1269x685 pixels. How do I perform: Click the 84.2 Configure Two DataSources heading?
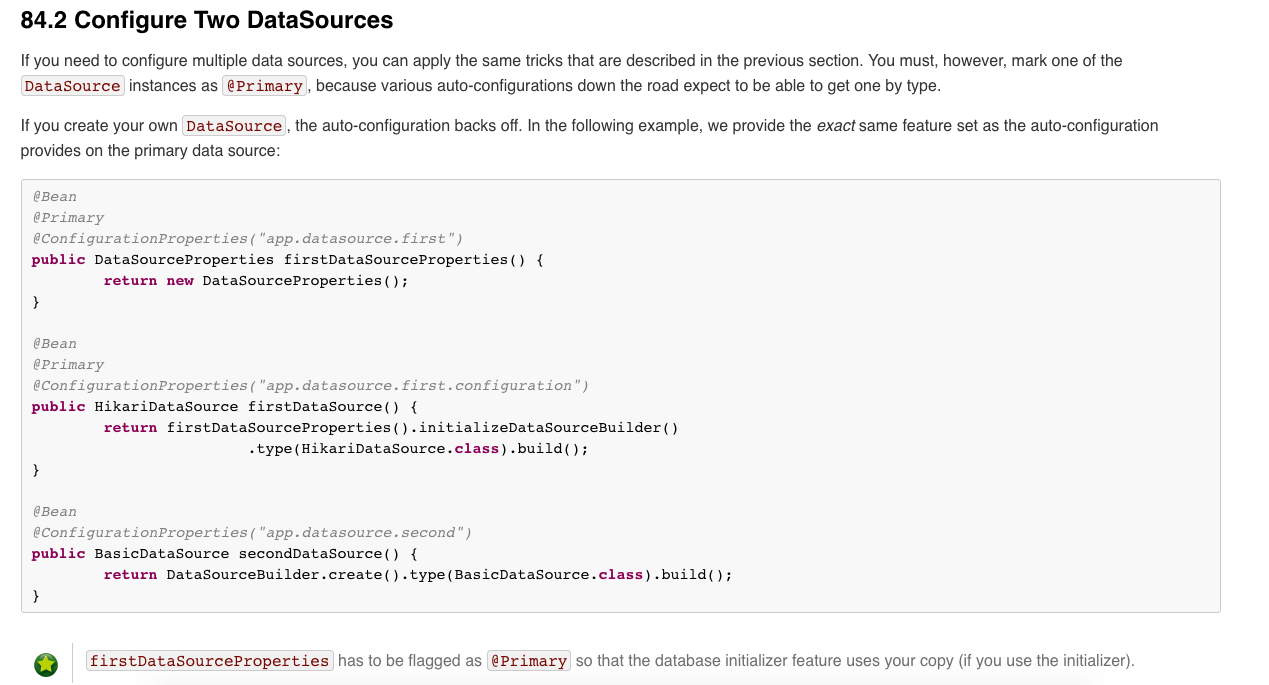point(207,19)
